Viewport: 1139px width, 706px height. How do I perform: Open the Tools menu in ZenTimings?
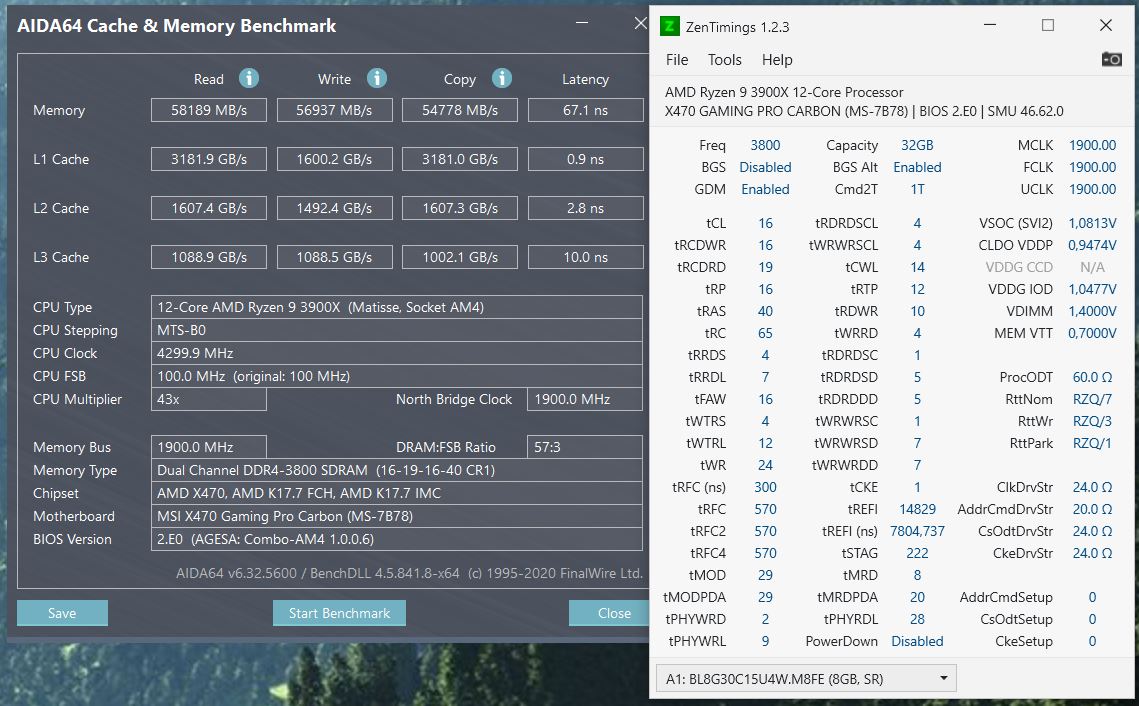click(724, 60)
